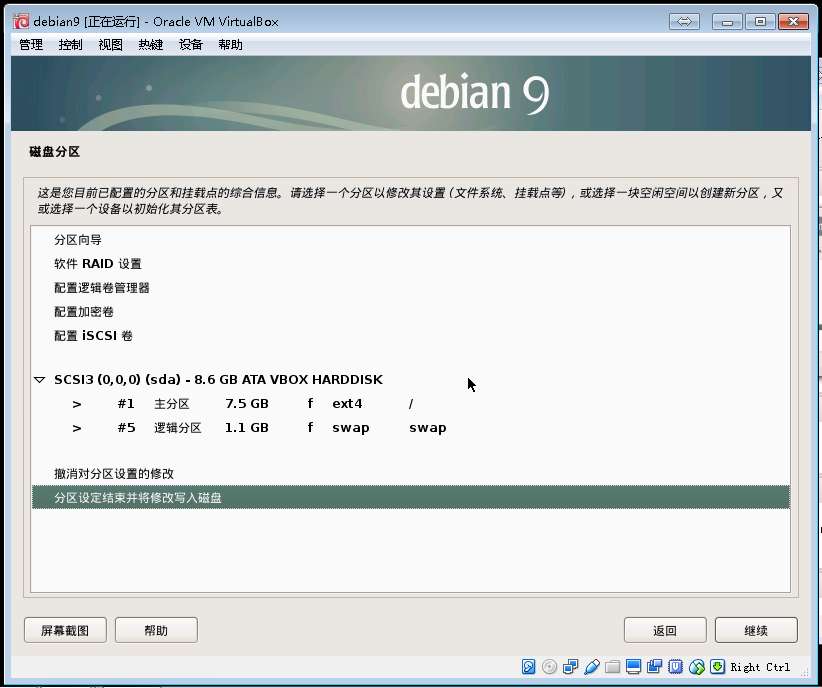822x688 pixels.
Task: Open the network adapter status icon
Action: tap(570, 666)
